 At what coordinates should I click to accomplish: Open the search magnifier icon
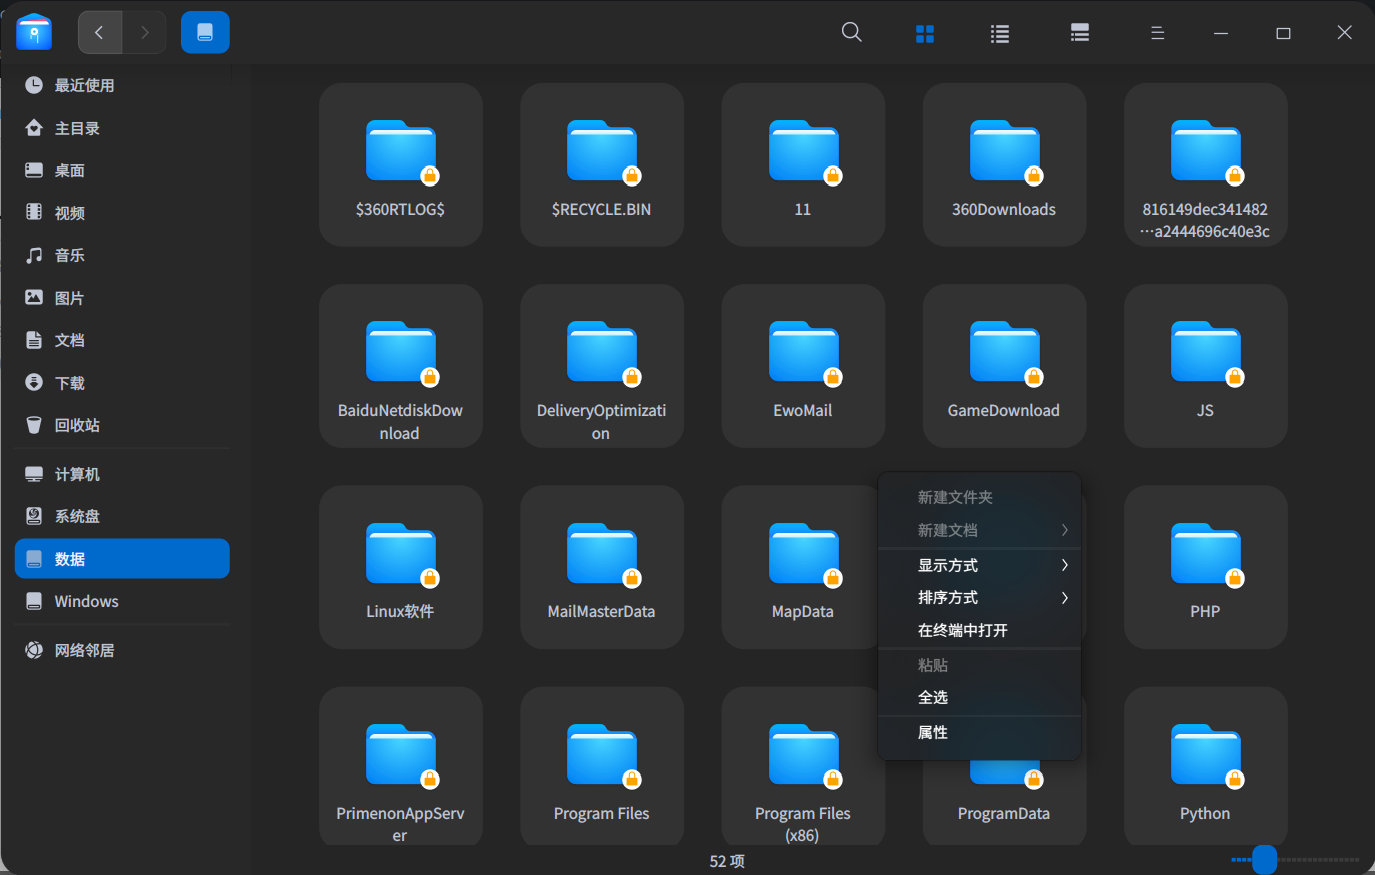[x=852, y=32]
